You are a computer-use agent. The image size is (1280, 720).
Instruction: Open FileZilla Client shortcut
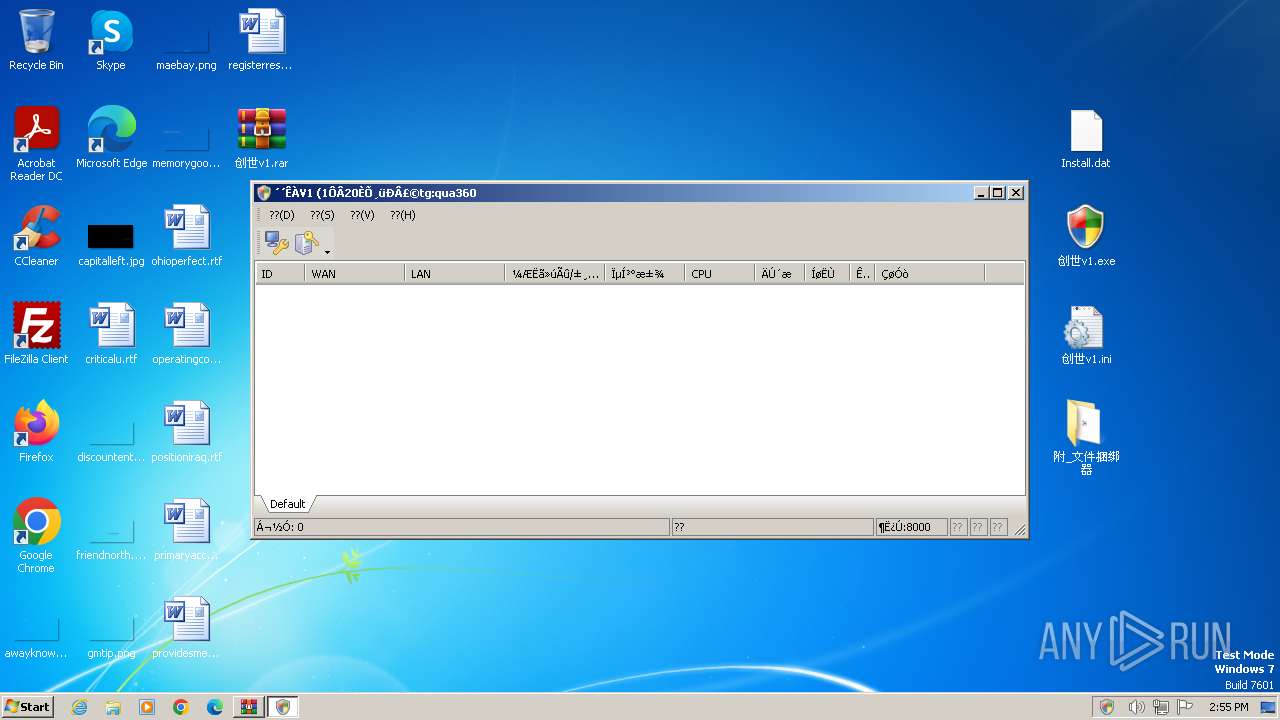coord(36,335)
